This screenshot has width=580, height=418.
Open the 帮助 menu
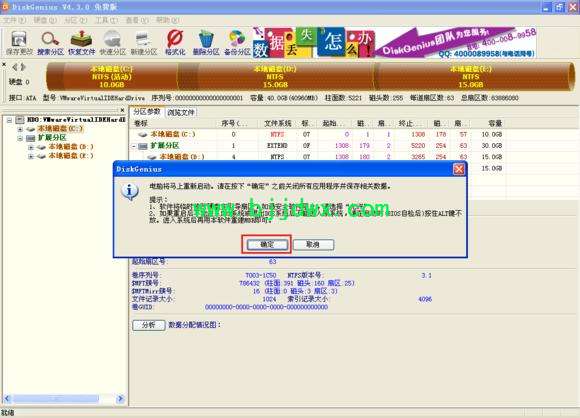[x=168, y=20]
